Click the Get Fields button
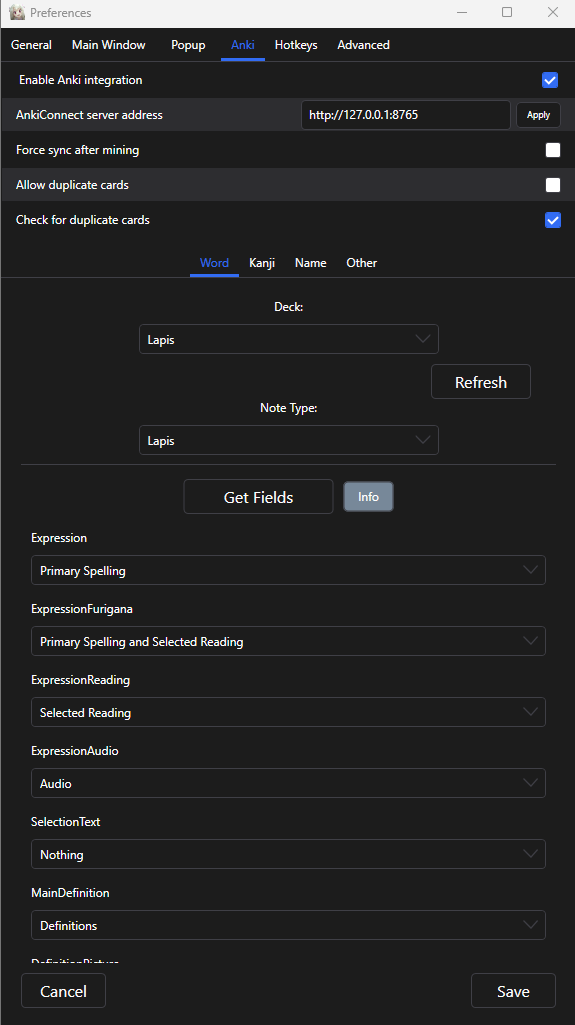This screenshot has width=575, height=1025. [258, 497]
